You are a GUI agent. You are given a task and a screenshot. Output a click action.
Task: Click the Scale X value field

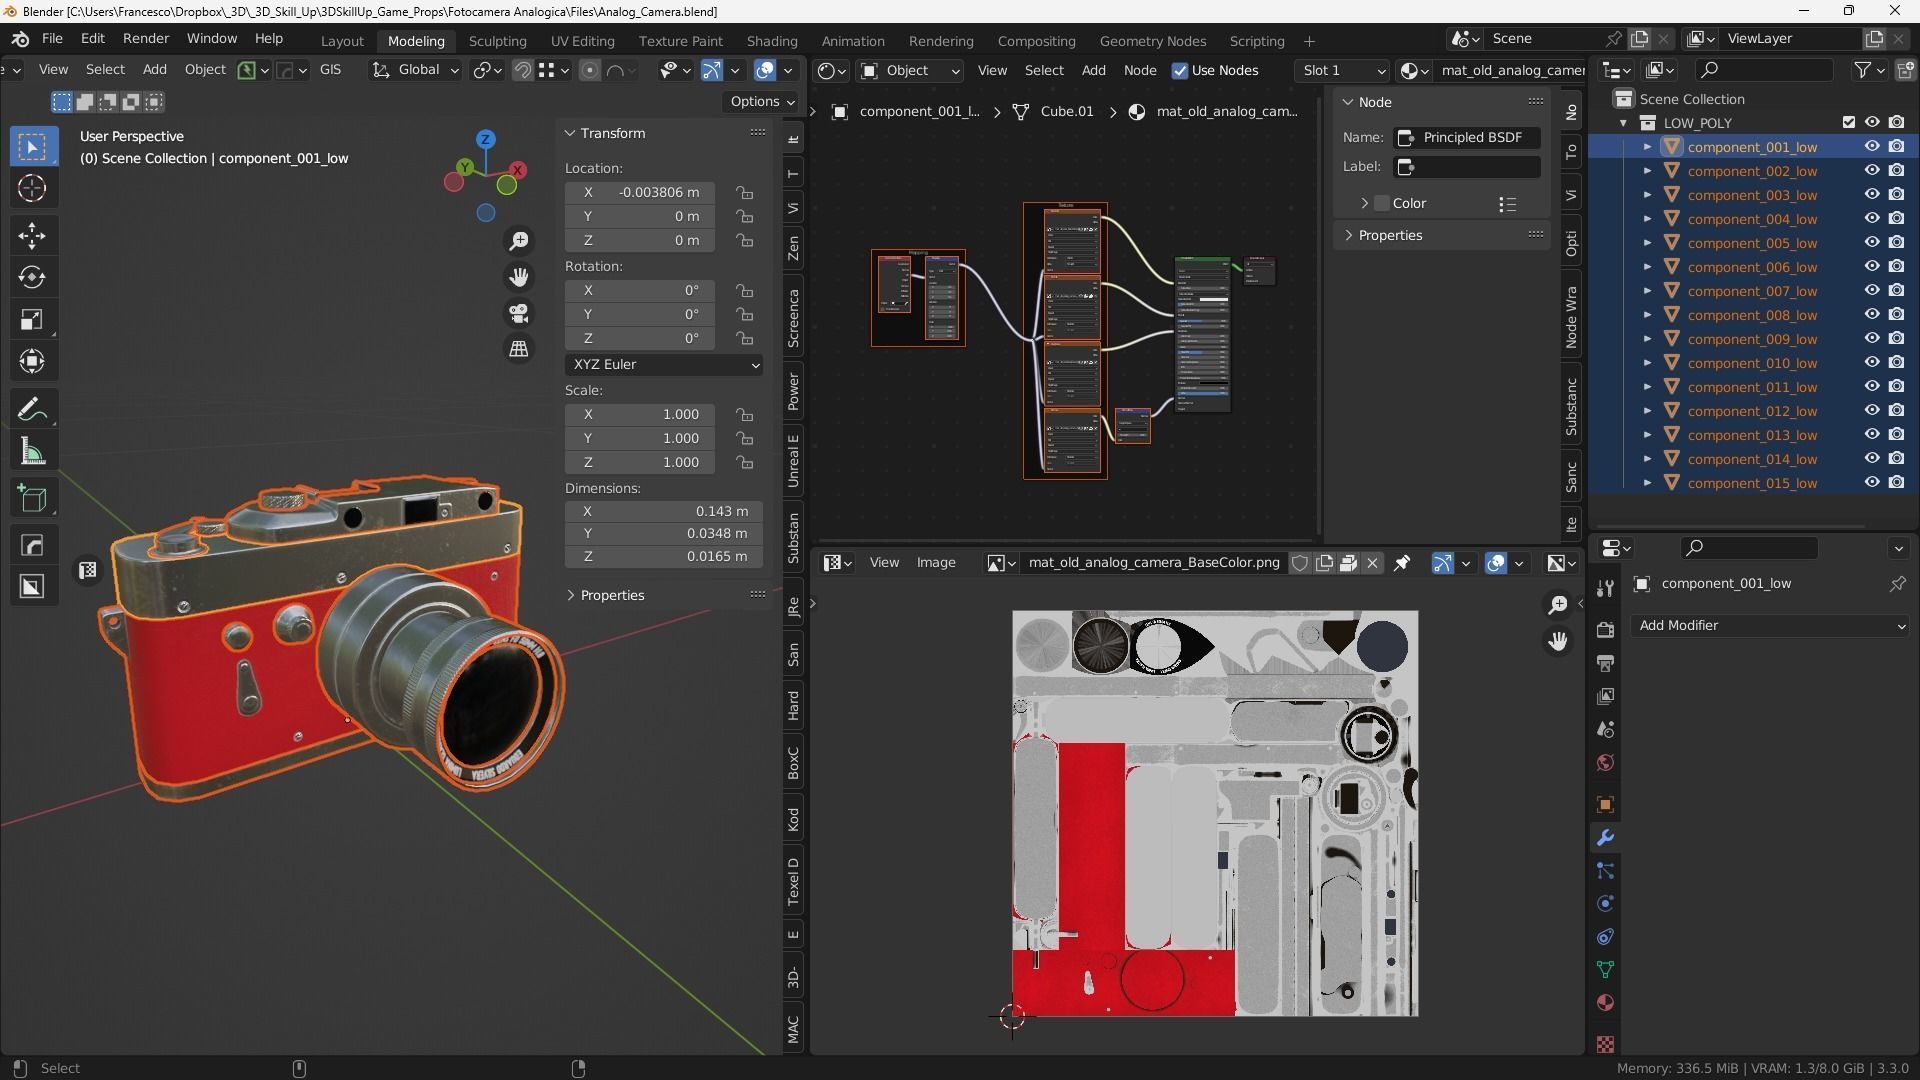(x=640, y=414)
